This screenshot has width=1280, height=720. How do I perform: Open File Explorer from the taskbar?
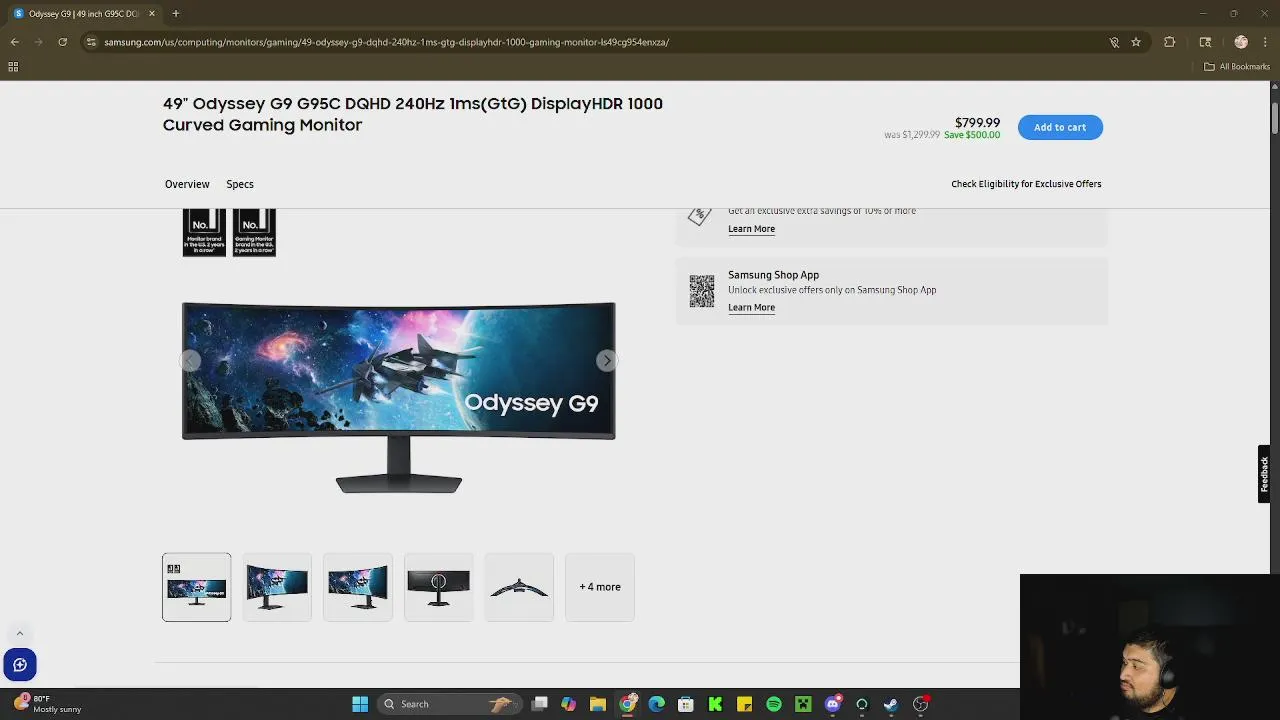597,704
